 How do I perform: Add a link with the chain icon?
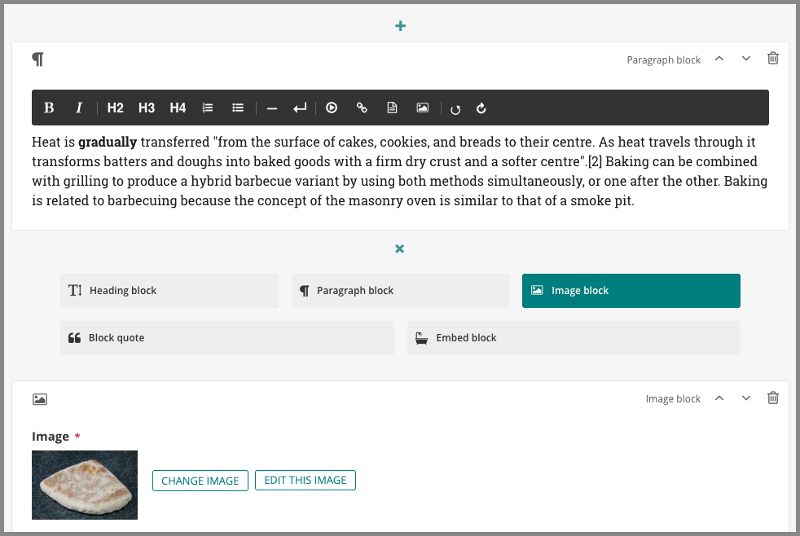(x=362, y=108)
